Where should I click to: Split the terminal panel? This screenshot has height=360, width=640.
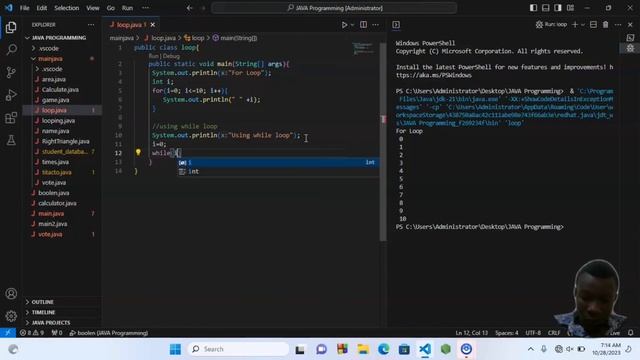tap(593, 24)
